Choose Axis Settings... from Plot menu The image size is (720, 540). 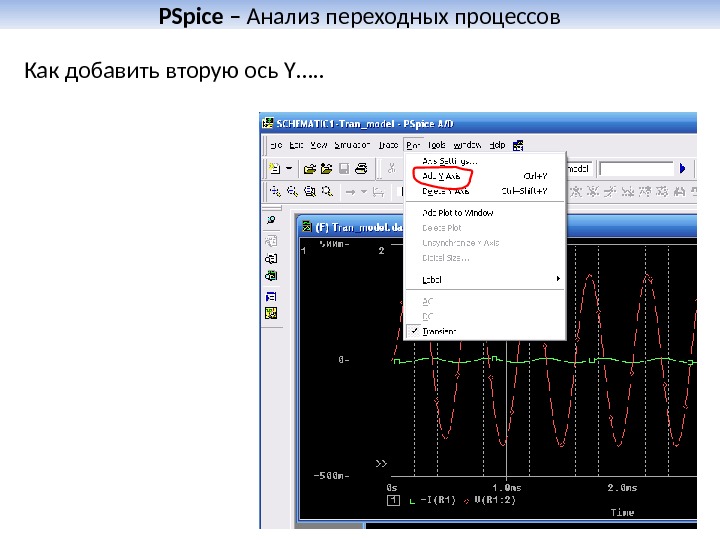(484, 161)
